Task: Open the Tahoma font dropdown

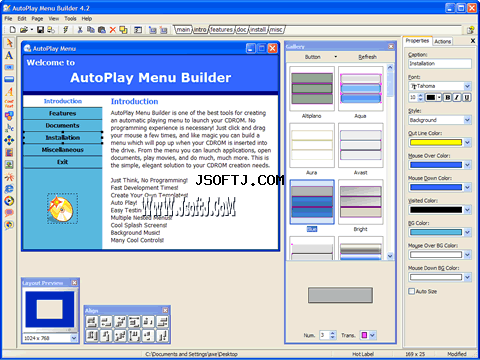Action: coord(468,86)
